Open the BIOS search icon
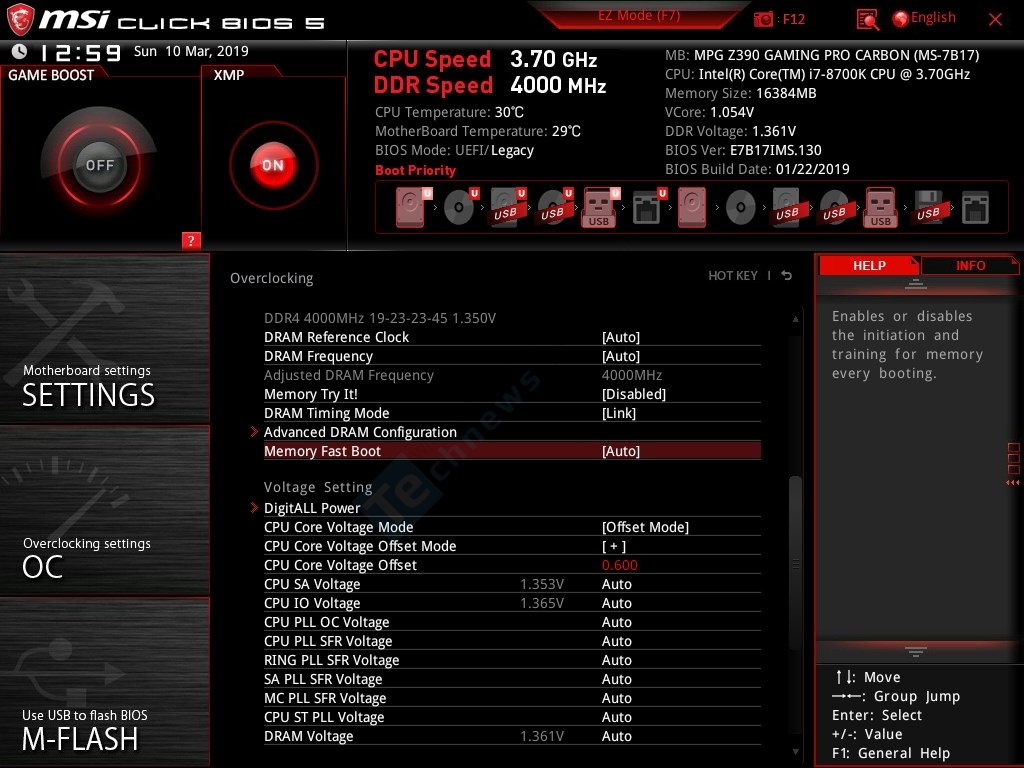Image resolution: width=1024 pixels, height=768 pixels. coord(868,19)
